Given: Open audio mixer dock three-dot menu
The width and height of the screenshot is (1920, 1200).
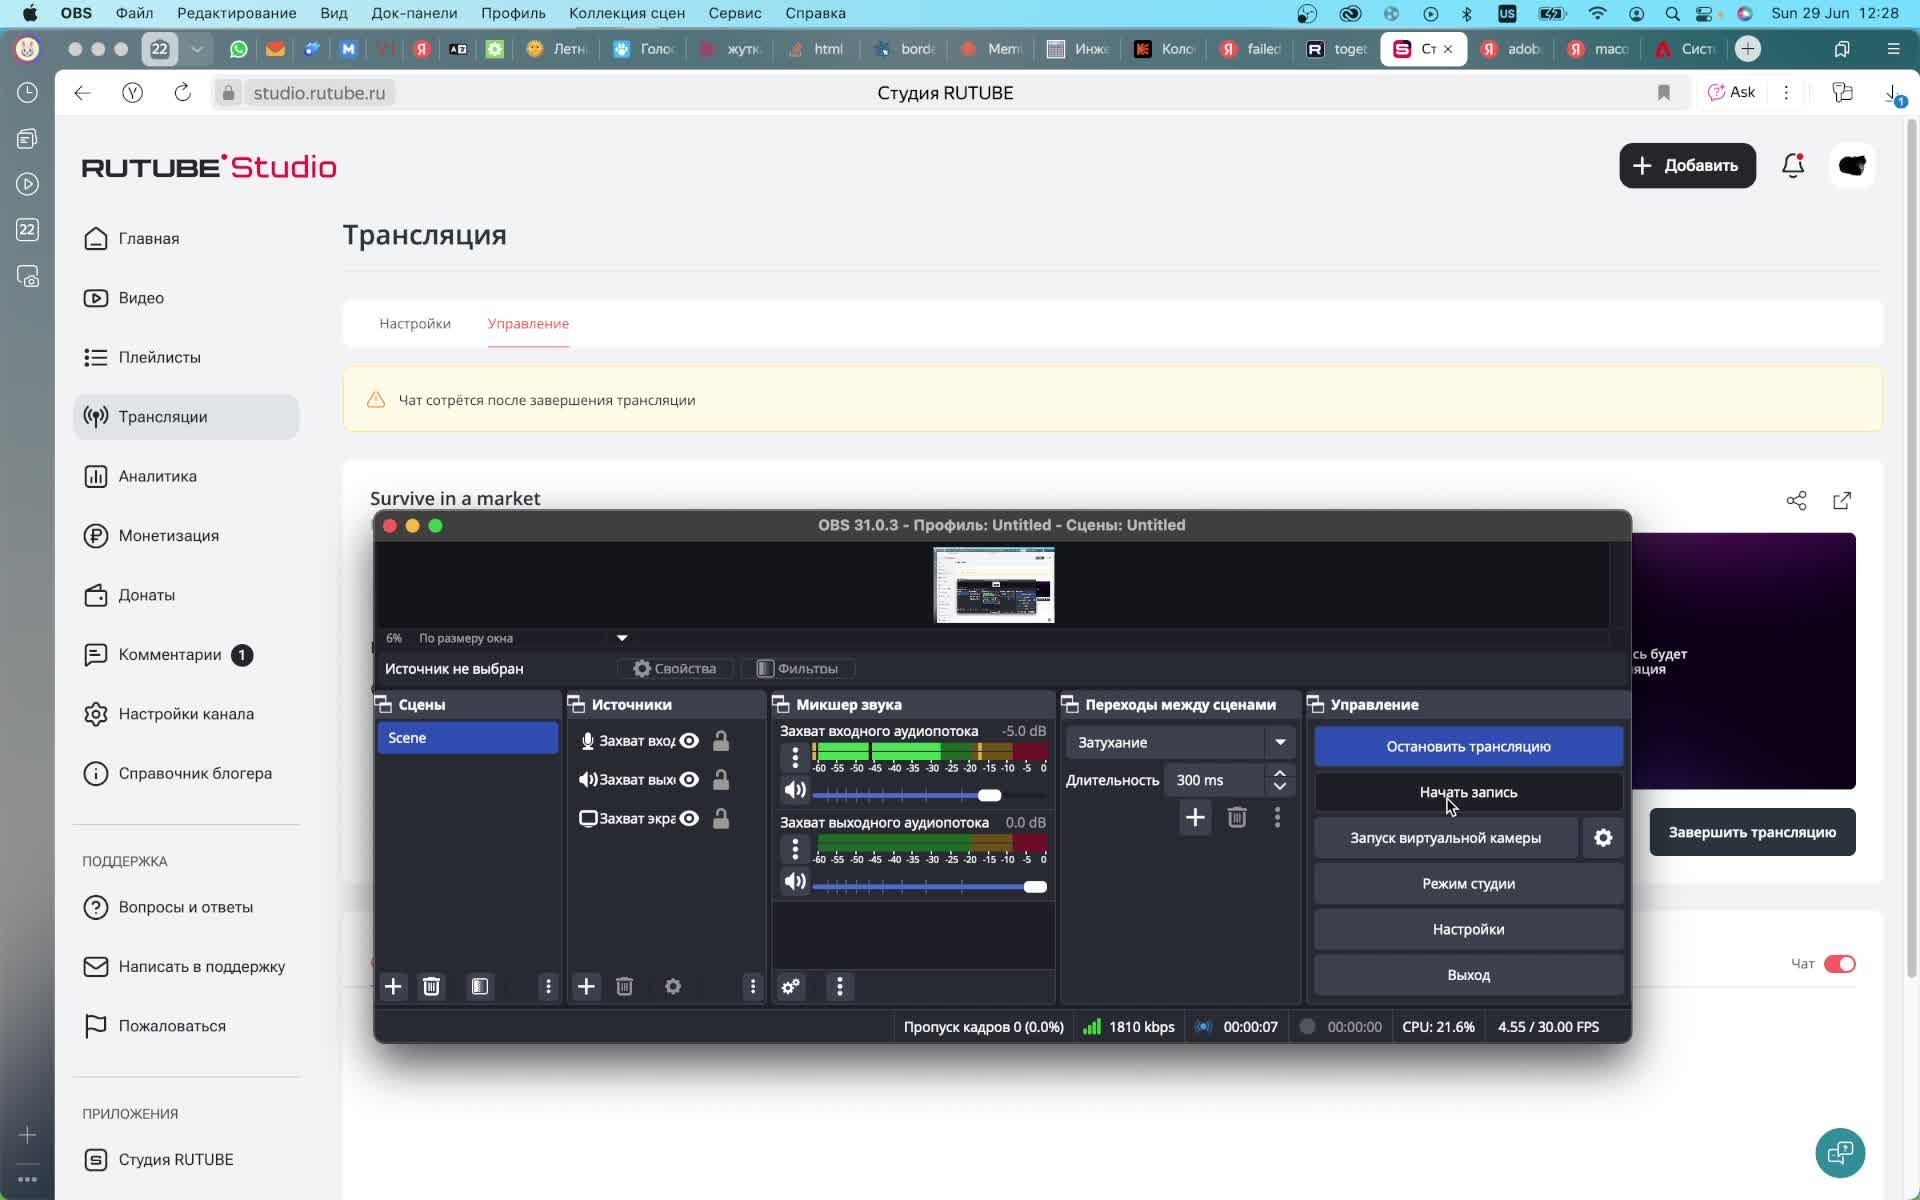Looking at the screenshot, I should tap(840, 986).
